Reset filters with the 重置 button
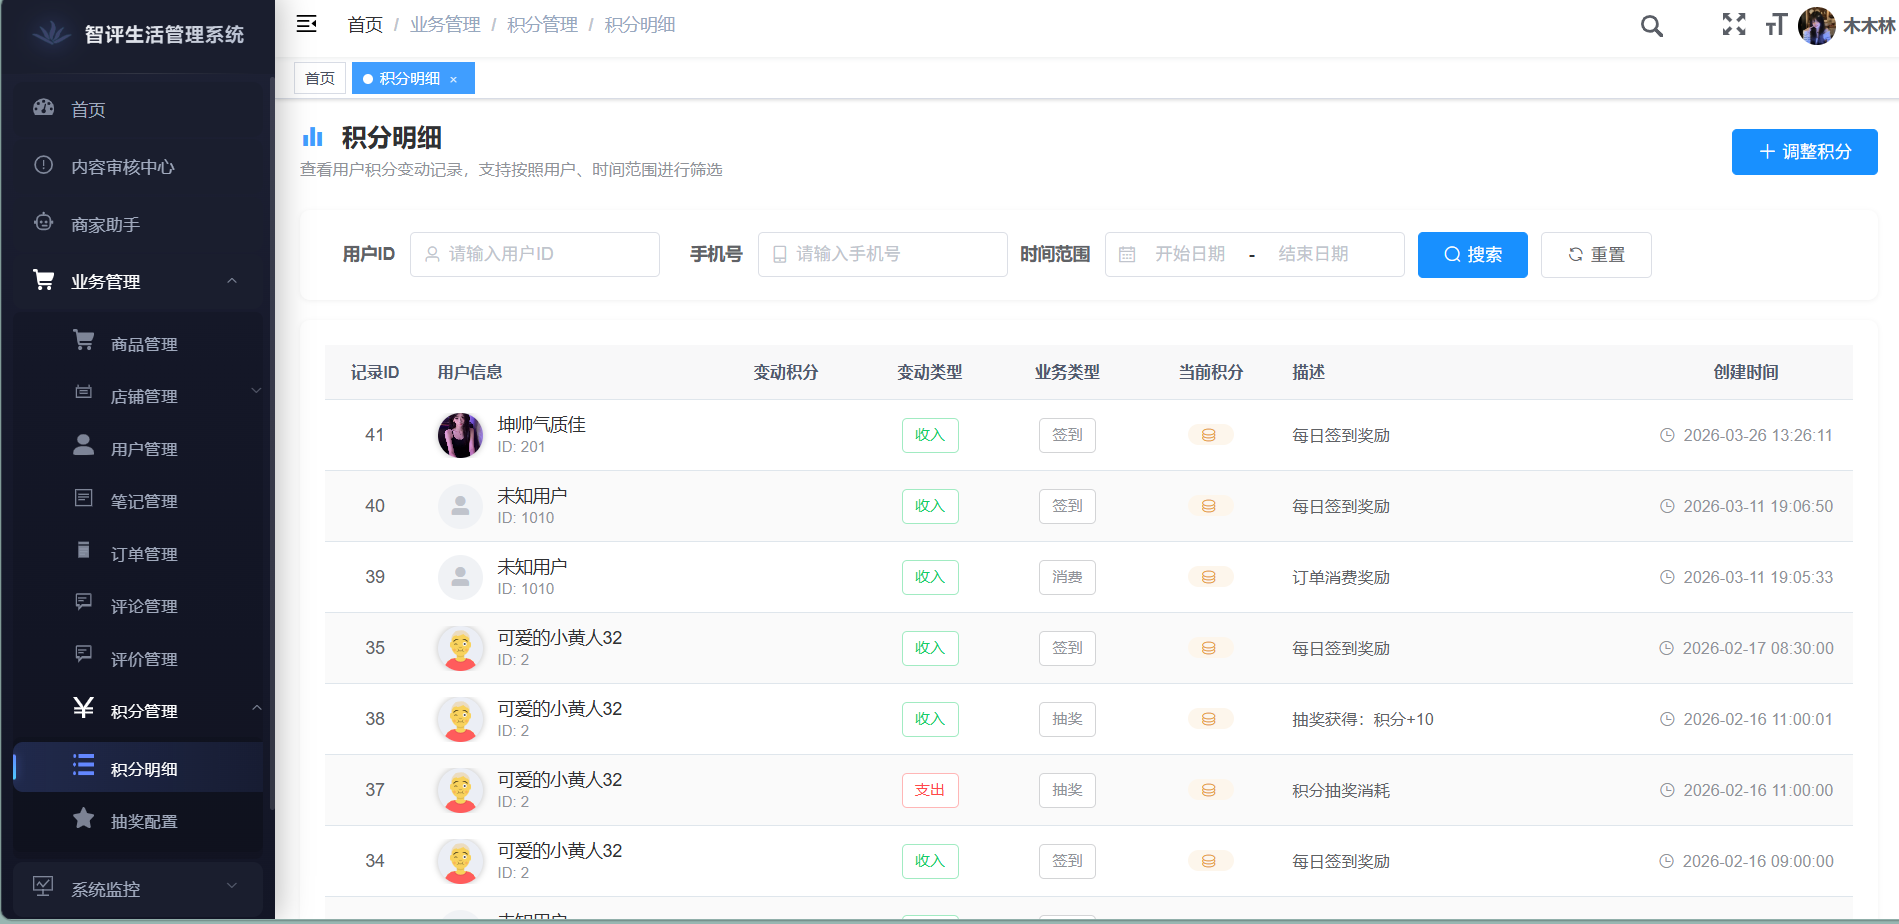This screenshot has width=1899, height=924. [1596, 254]
